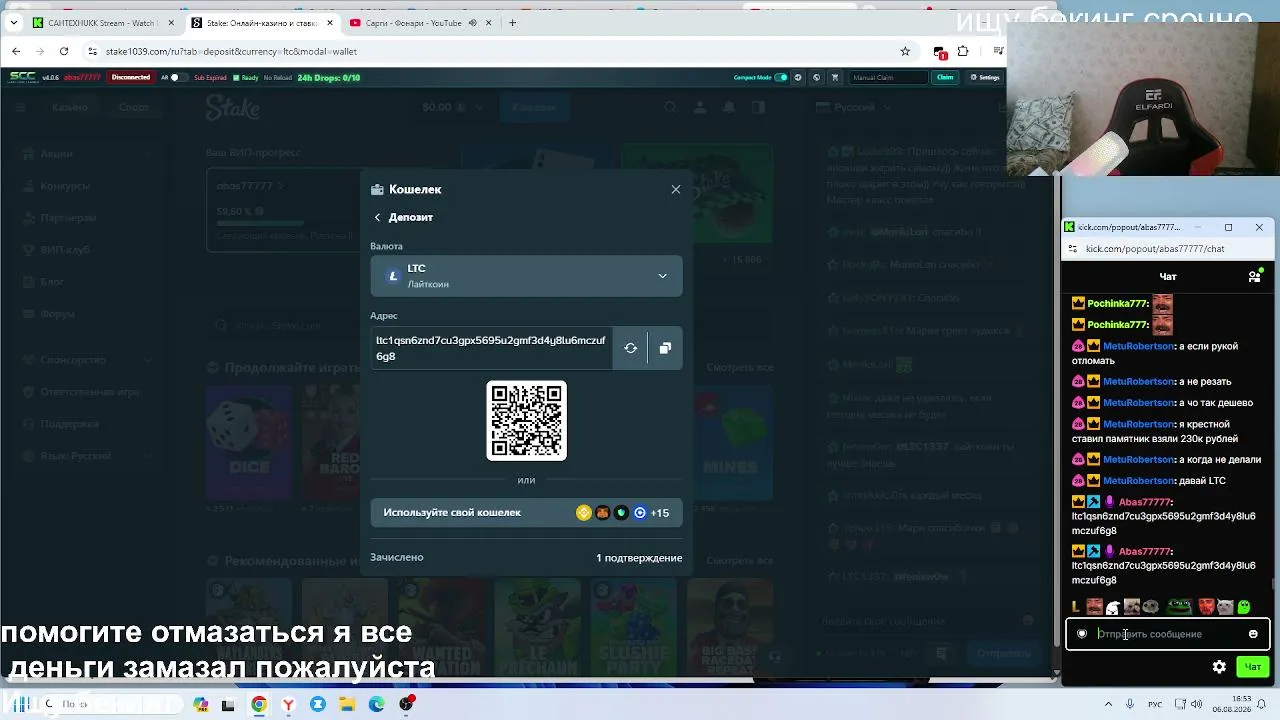Open SCC Settings
This screenshot has width=1280, height=720.
tap(984, 77)
